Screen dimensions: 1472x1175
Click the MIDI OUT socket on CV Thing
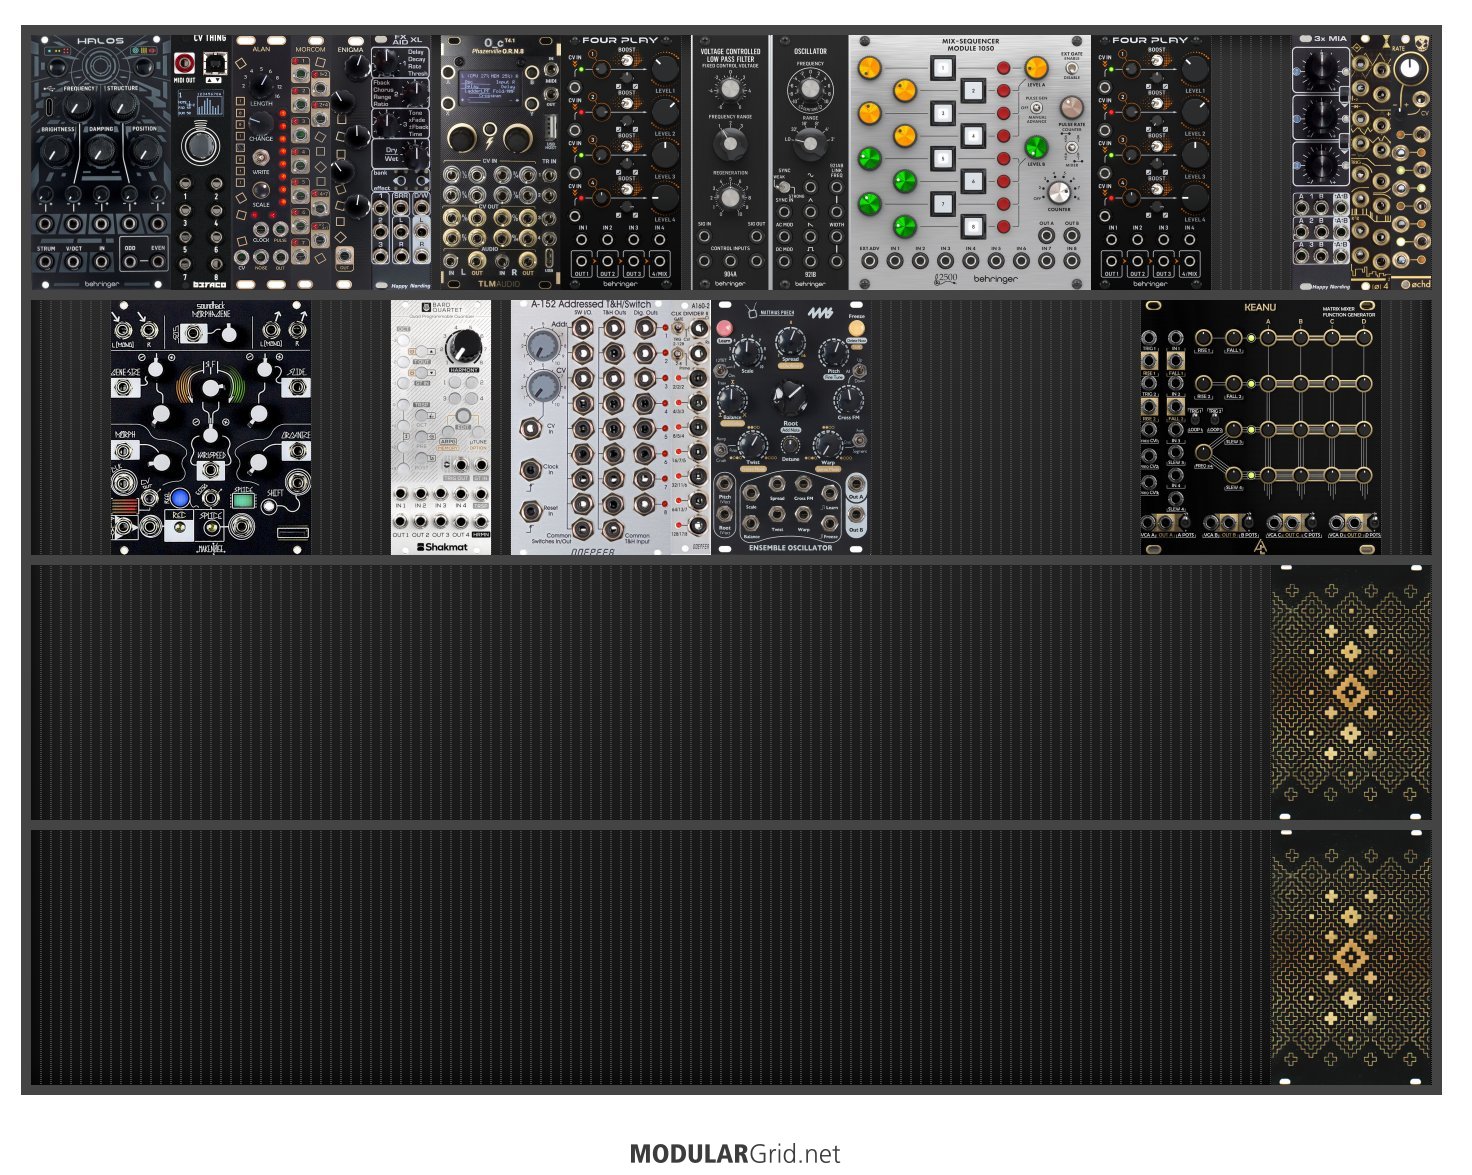pos(184,64)
